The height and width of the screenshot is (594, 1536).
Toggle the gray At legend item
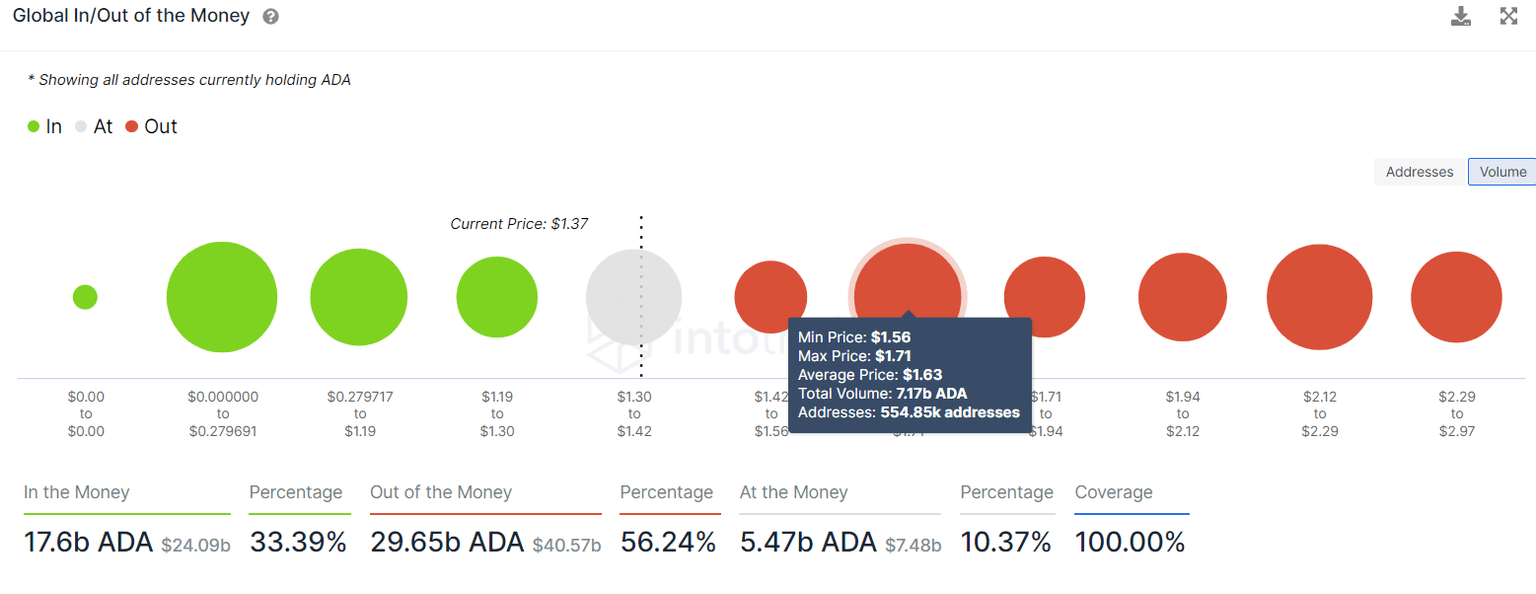94,127
